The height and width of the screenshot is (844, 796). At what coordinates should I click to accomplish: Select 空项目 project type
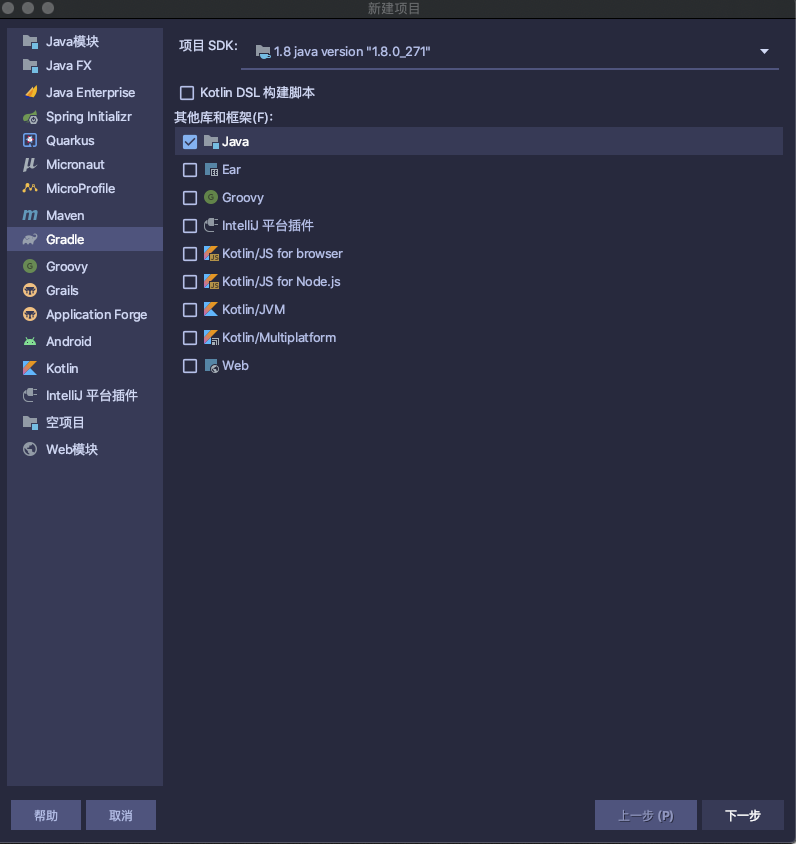pyautogui.click(x=85, y=423)
